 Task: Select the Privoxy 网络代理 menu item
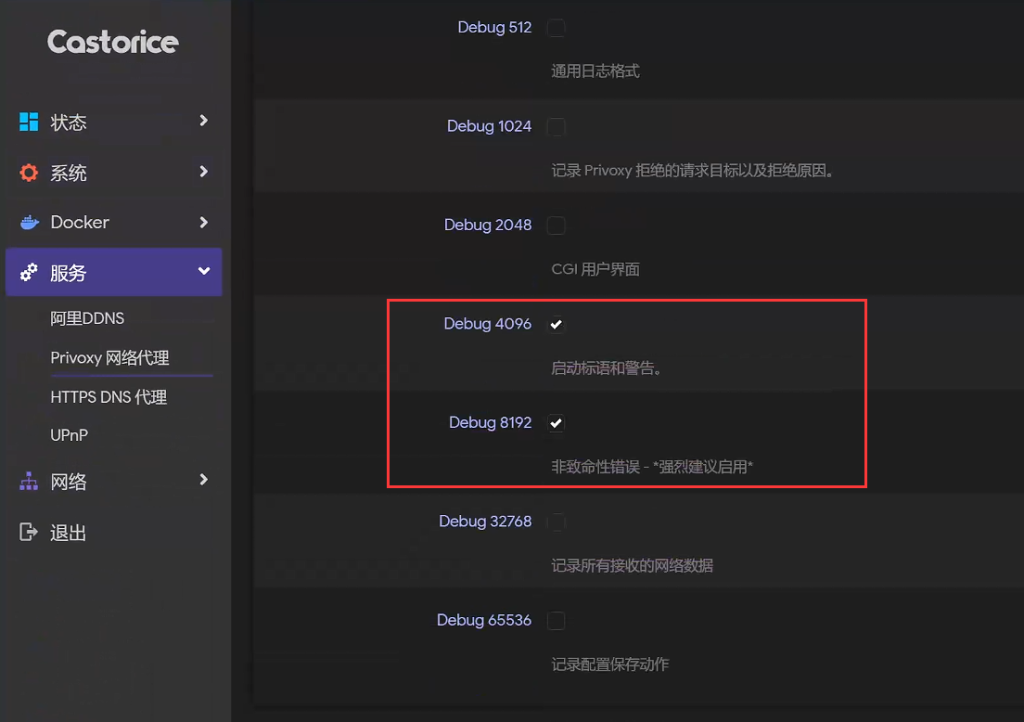110,358
